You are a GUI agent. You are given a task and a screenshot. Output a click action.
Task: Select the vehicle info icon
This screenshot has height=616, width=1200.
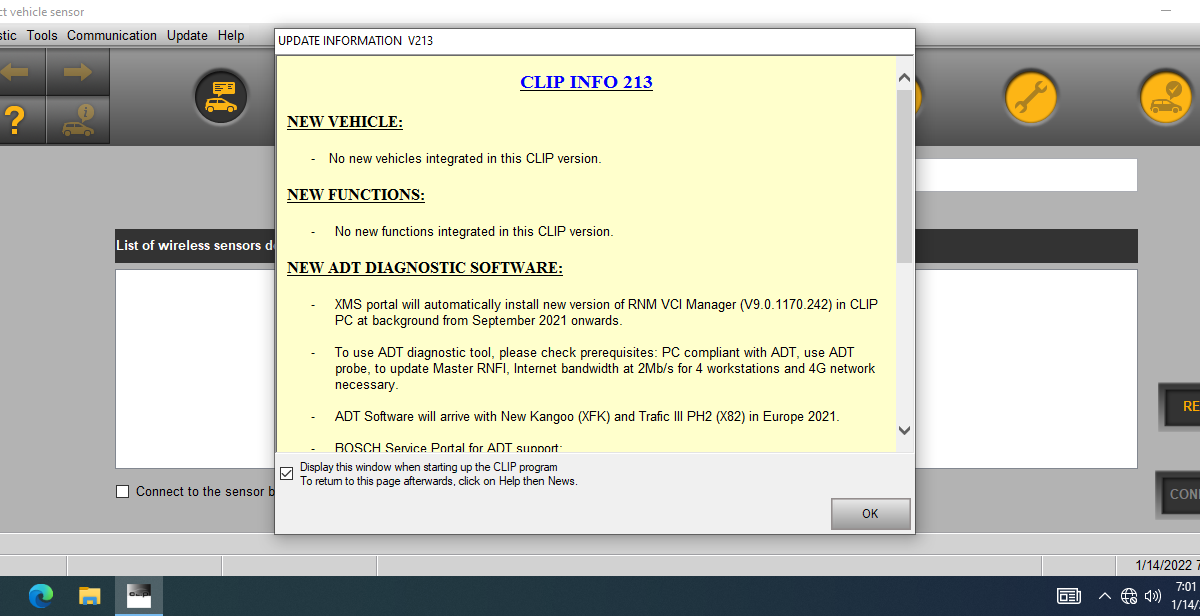[x=78, y=120]
